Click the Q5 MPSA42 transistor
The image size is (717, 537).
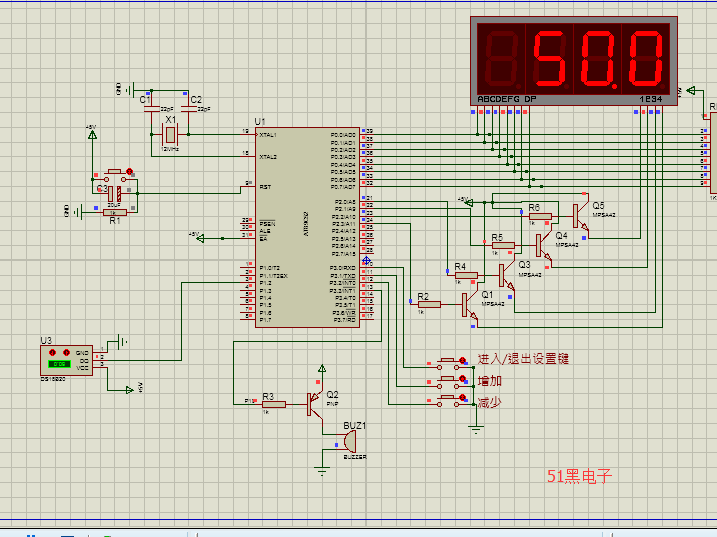580,220
